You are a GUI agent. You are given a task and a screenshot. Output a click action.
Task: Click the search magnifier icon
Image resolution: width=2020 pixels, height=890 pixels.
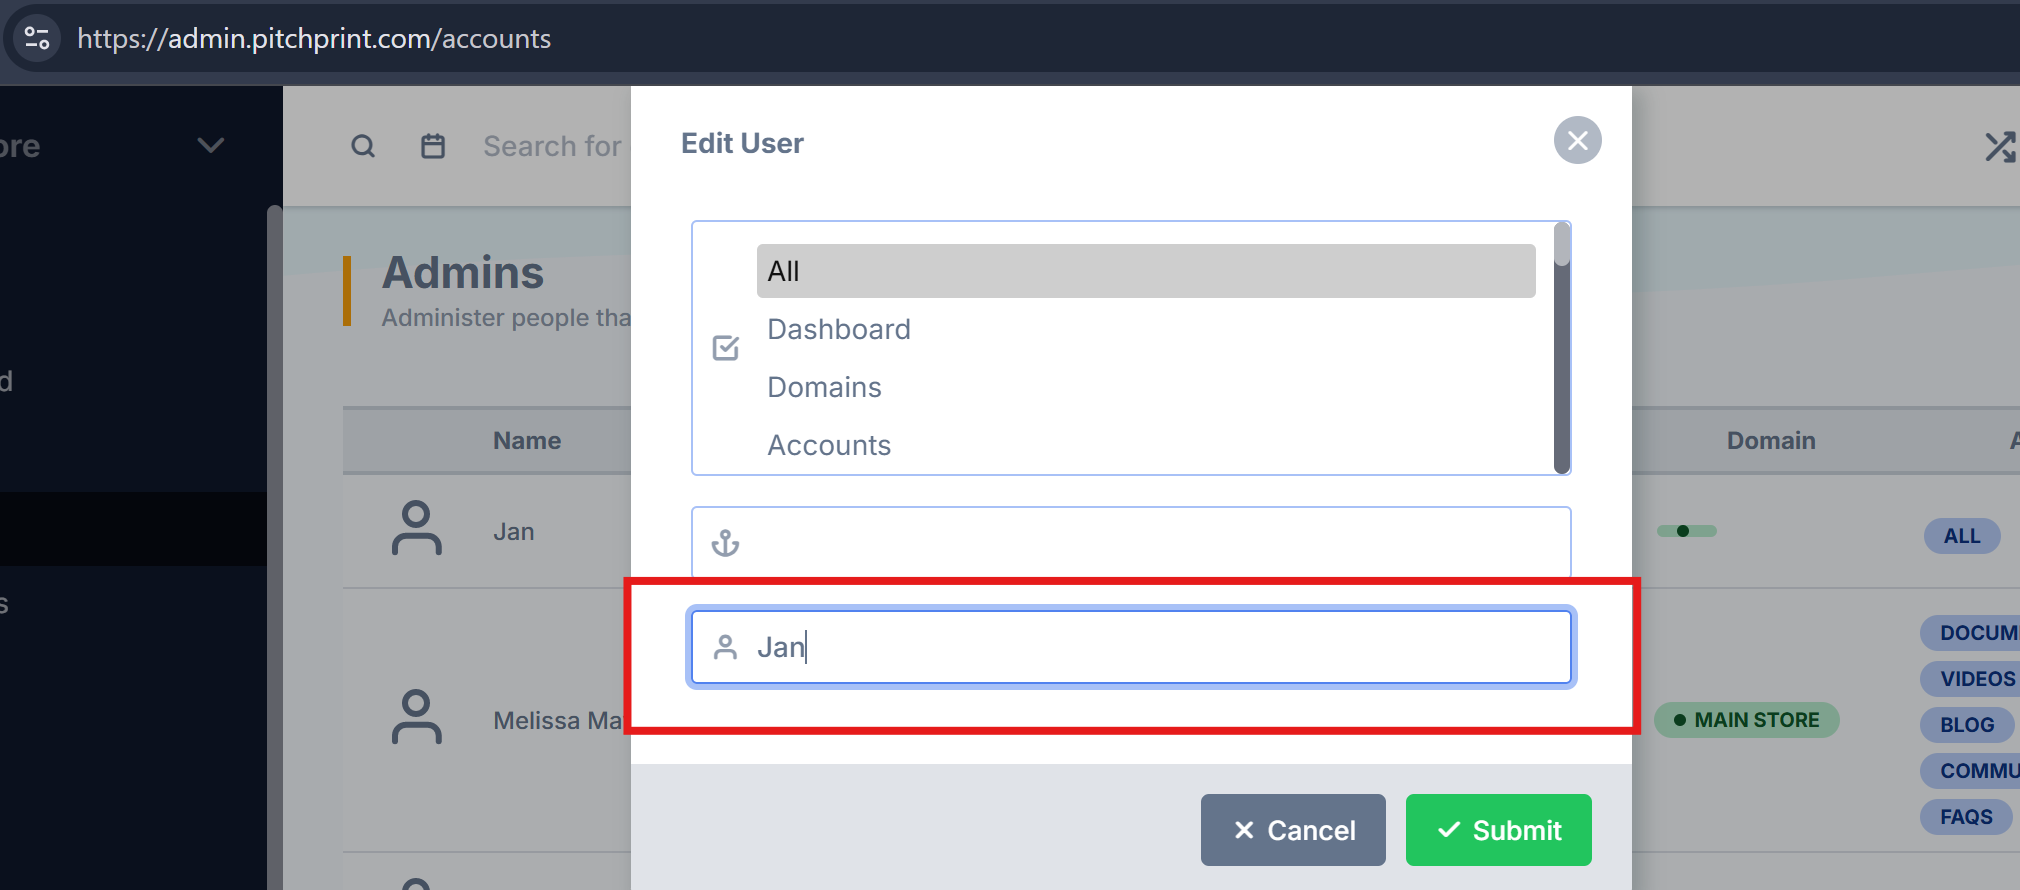click(x=363, y=147)
